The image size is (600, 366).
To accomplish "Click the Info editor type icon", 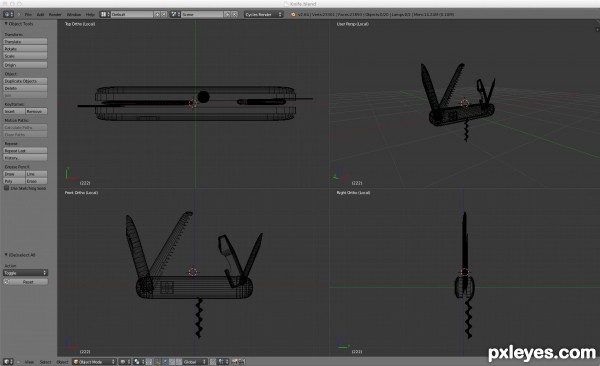I will click(x=8, y=14).
